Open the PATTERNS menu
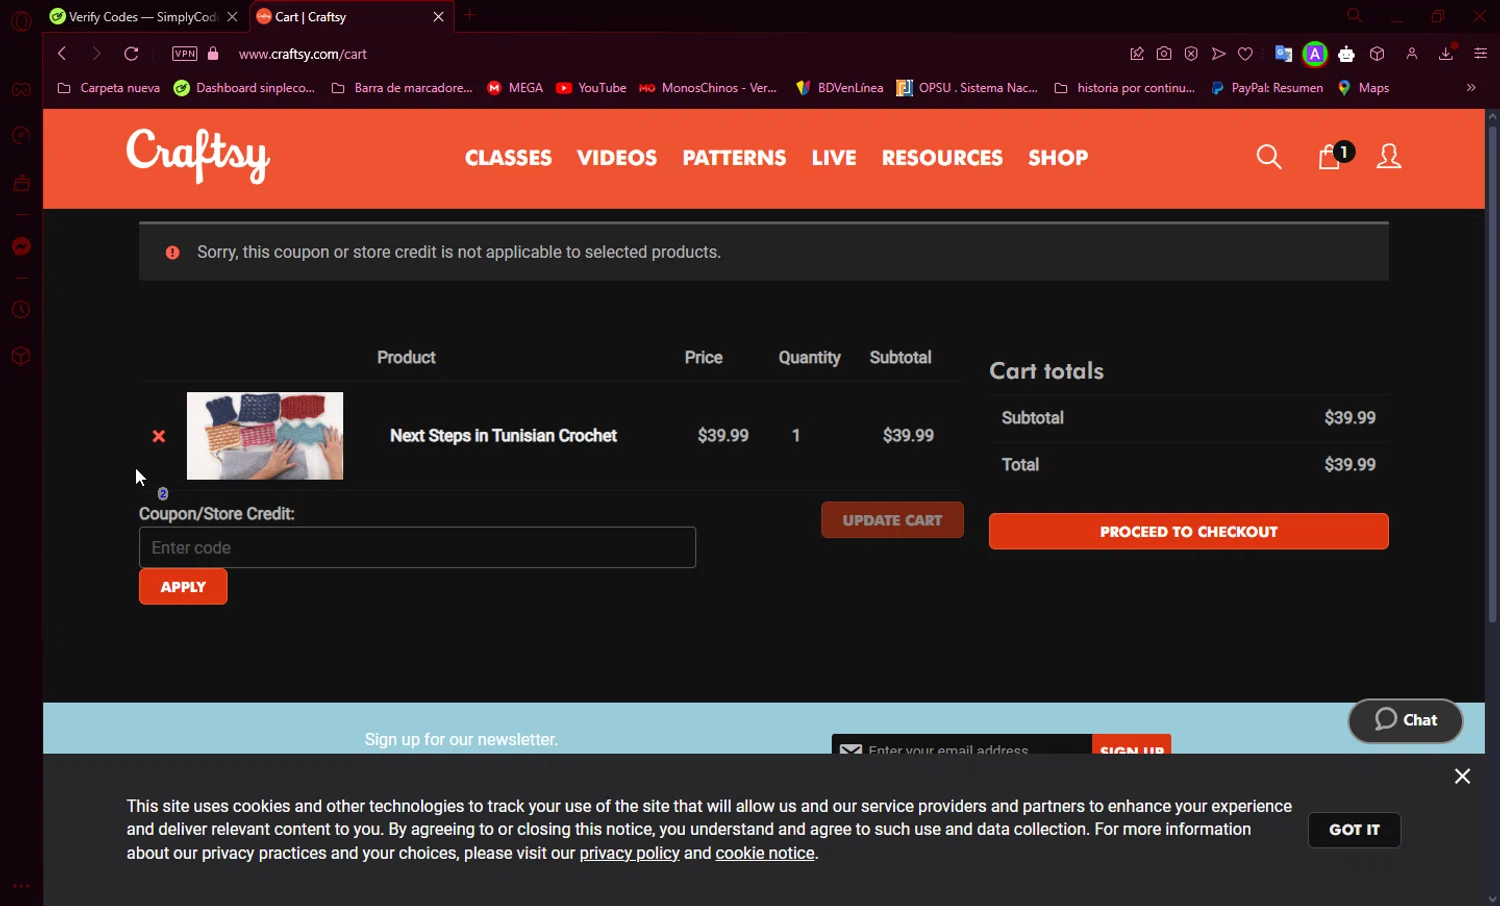1500x906 pixels. (734, 158)
